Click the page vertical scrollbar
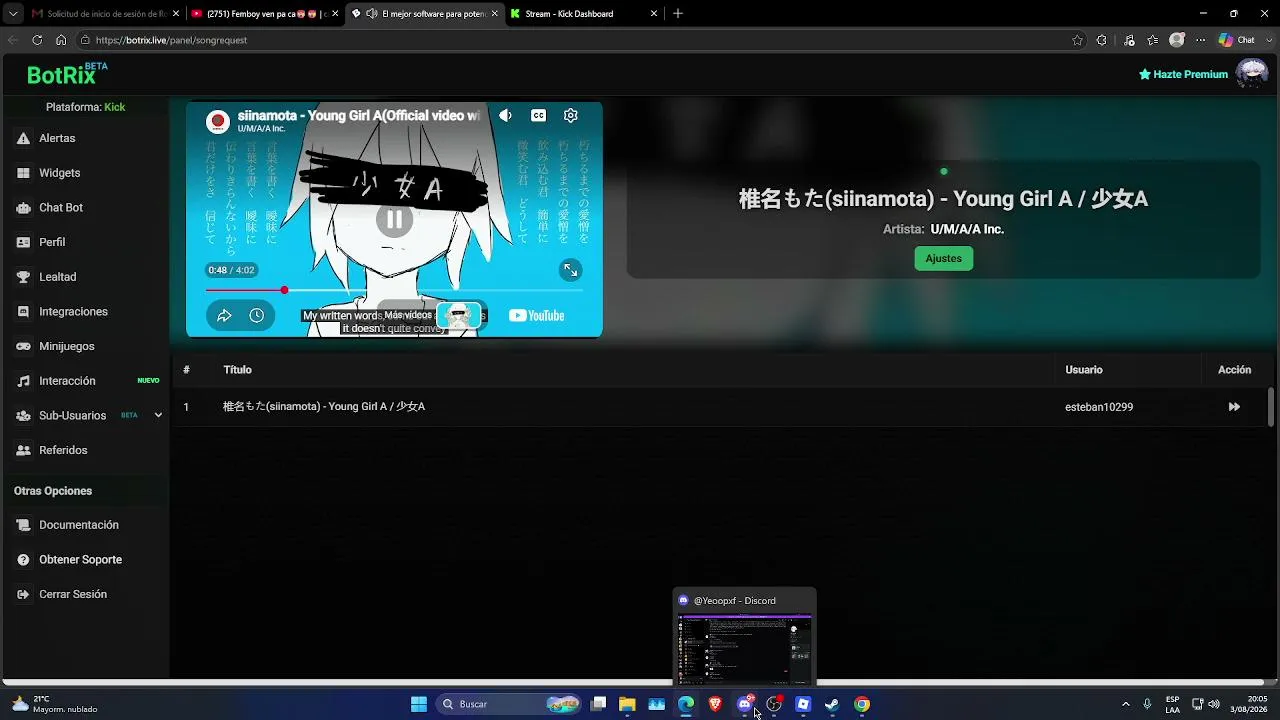 (x=1271, y=407)
